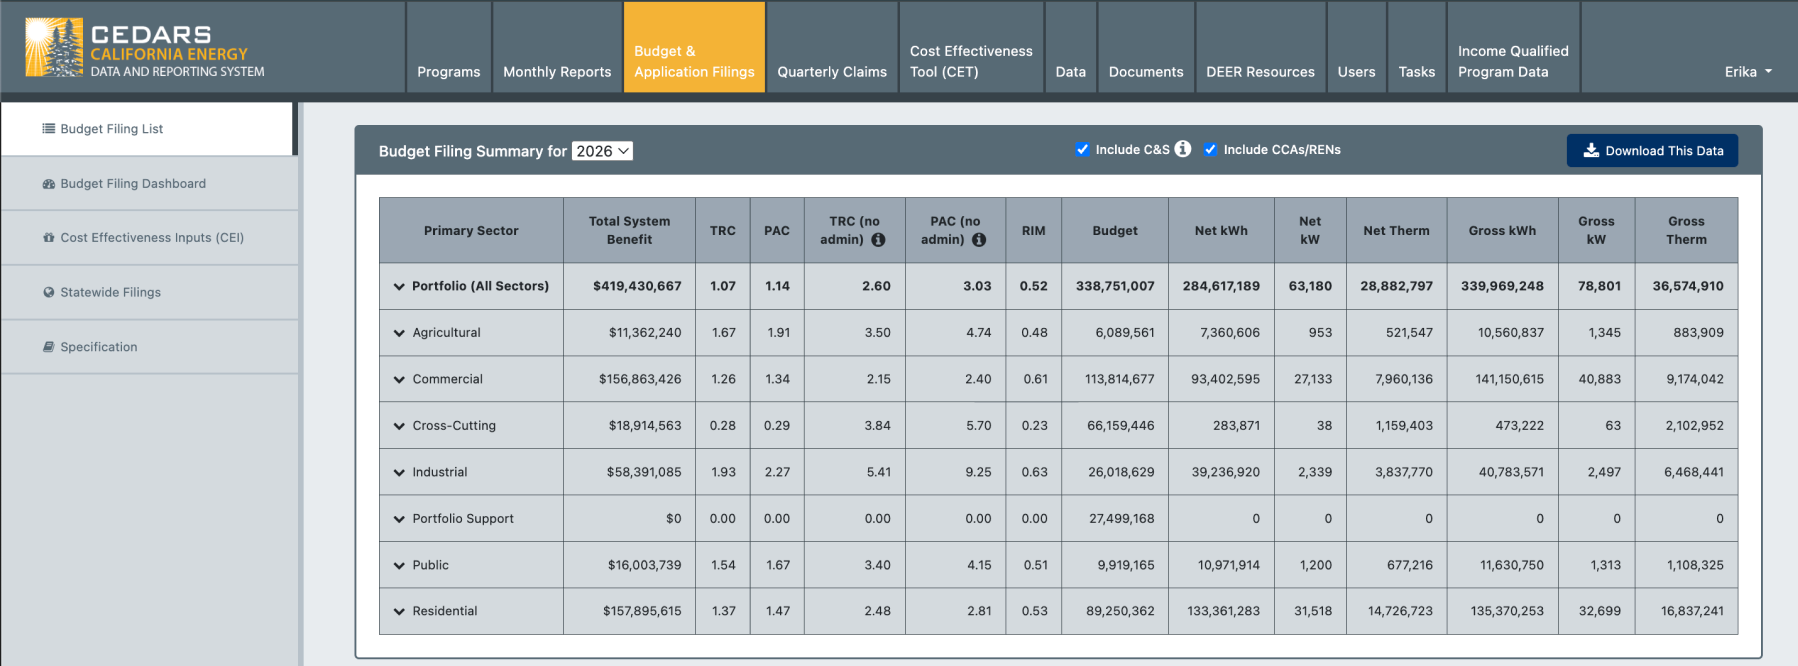Click info icon in TRC (no admin) header
Image resolution: width=1798 pixels, height=666 pixels.
tap(878, 240)
